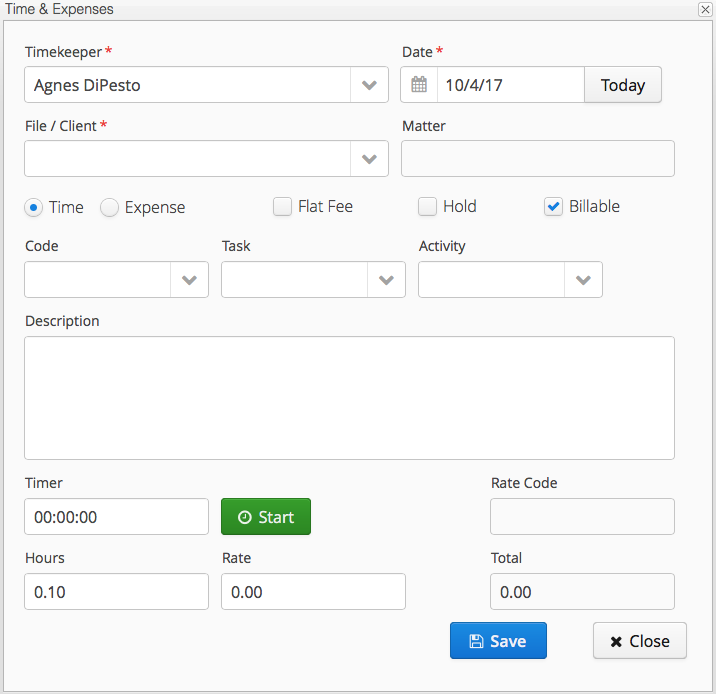
Task: Open the Activity dropdown
Action: click(x=583, y=281)
